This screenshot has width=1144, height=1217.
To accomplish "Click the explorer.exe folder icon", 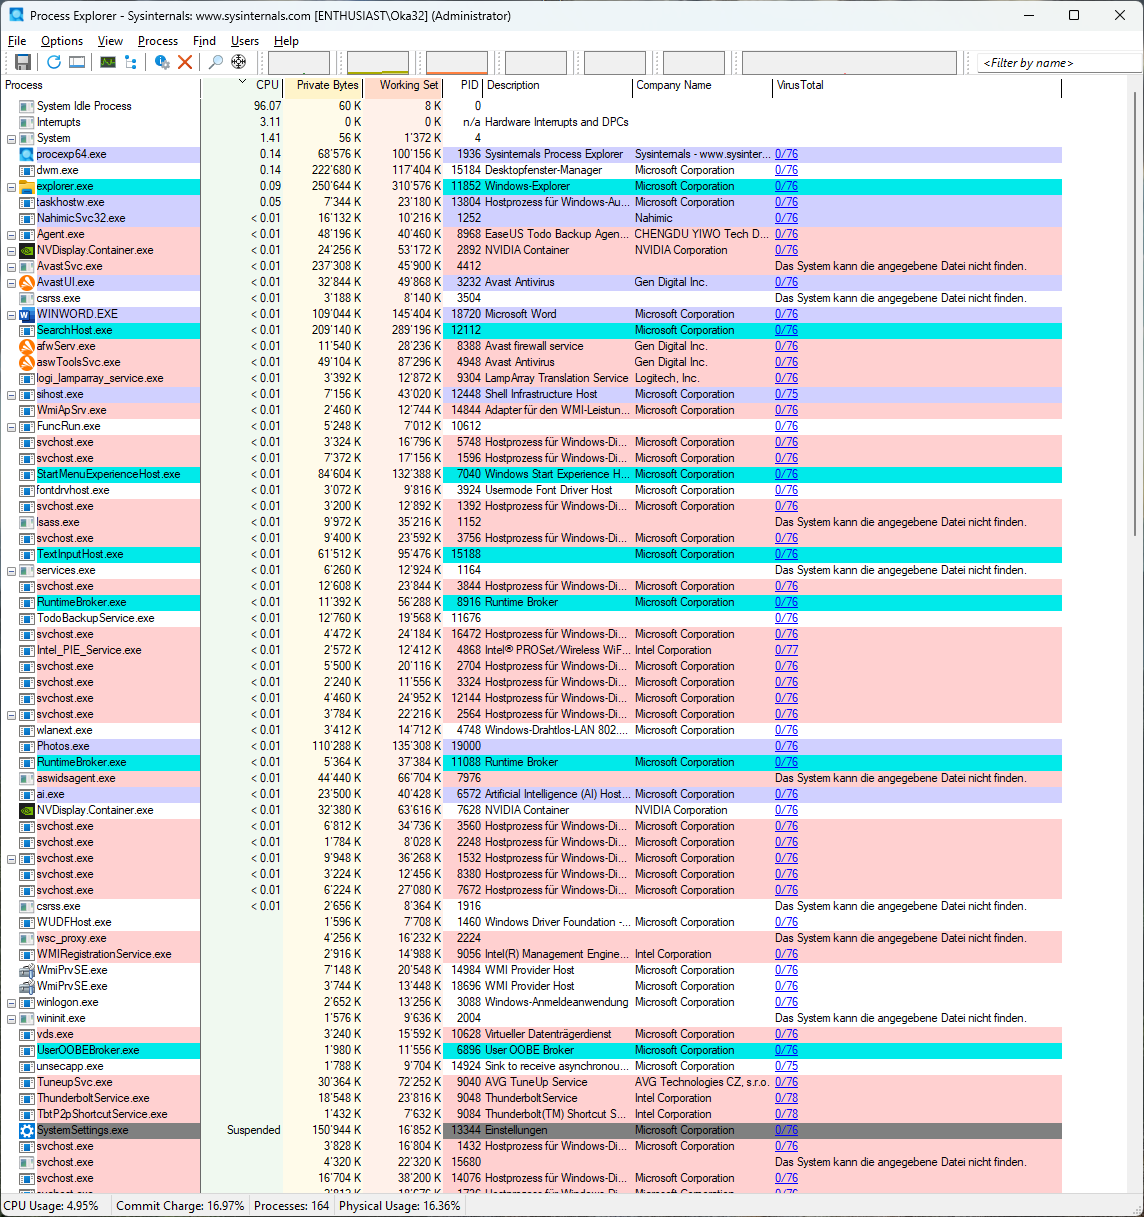I will (27, 186).
